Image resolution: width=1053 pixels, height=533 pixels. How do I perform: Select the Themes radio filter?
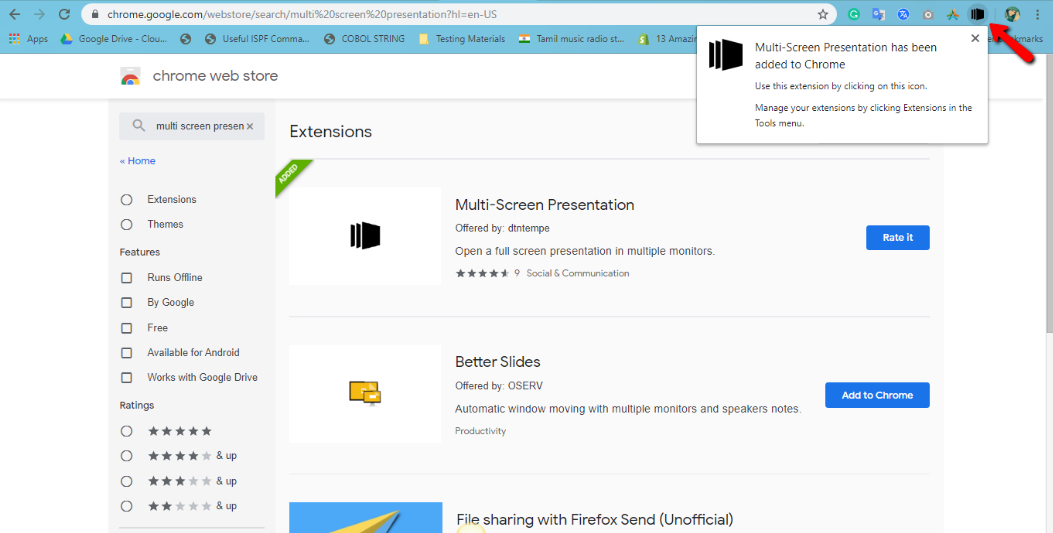coord(126,224)
